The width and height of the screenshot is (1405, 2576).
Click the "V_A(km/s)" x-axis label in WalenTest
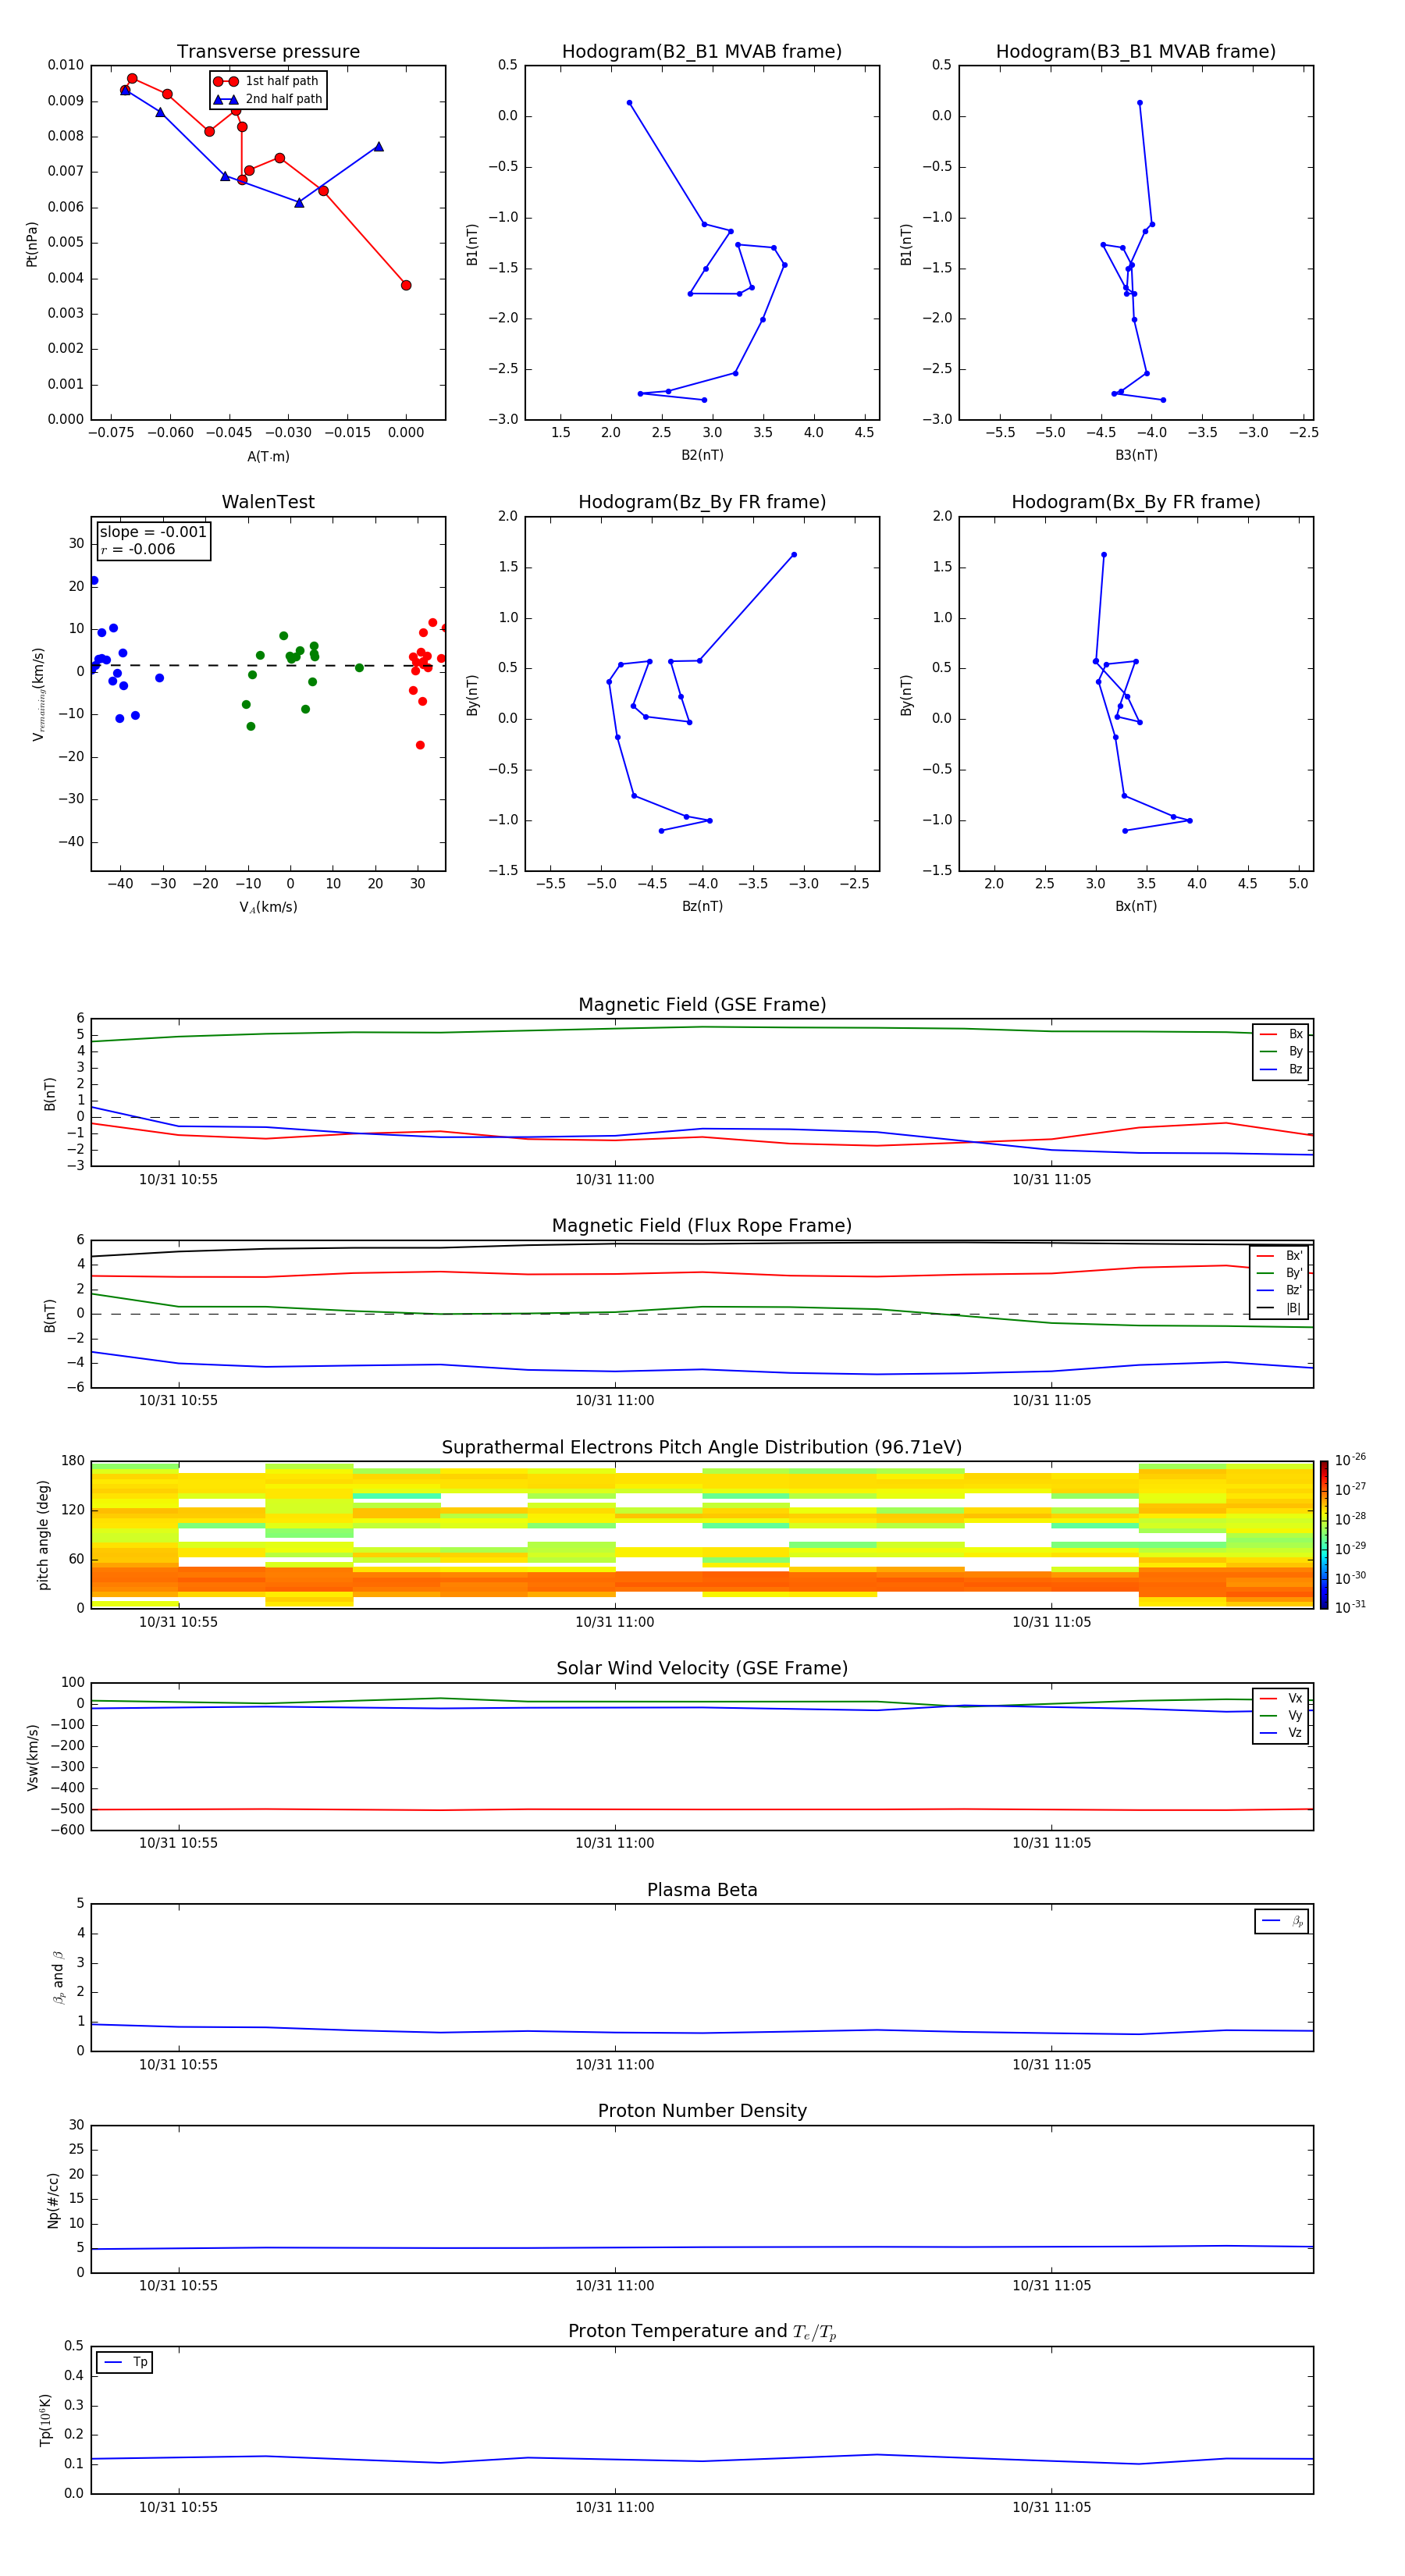[268, 907]
